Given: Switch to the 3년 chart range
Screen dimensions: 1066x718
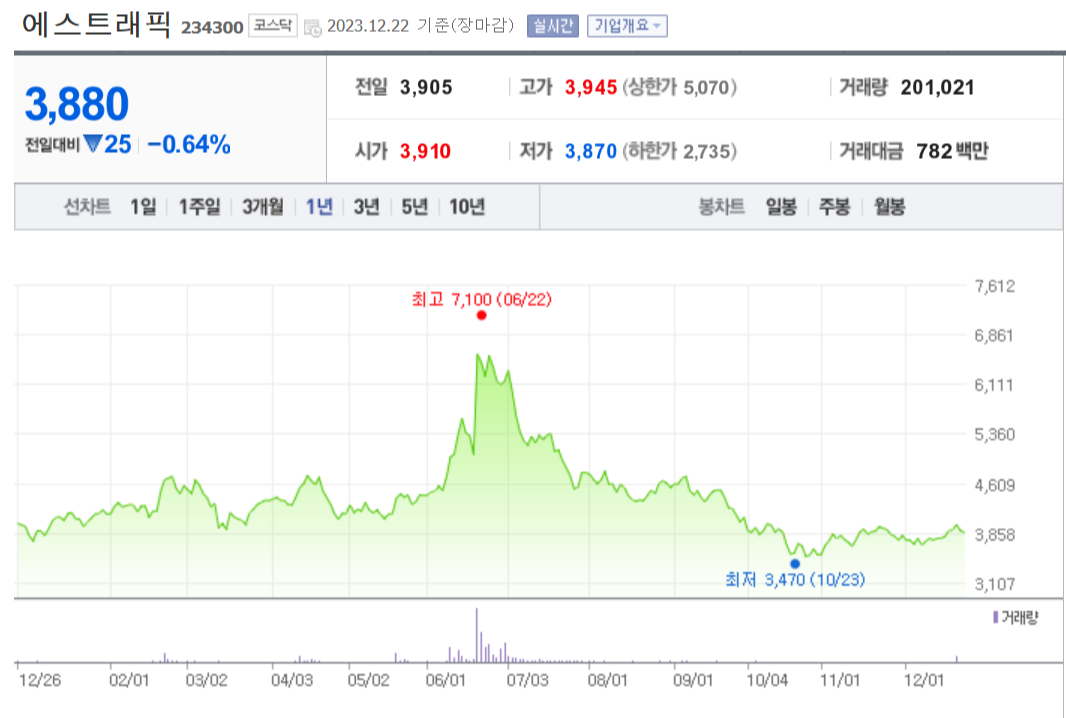Looking at the screenshot, I should [366, 207].
